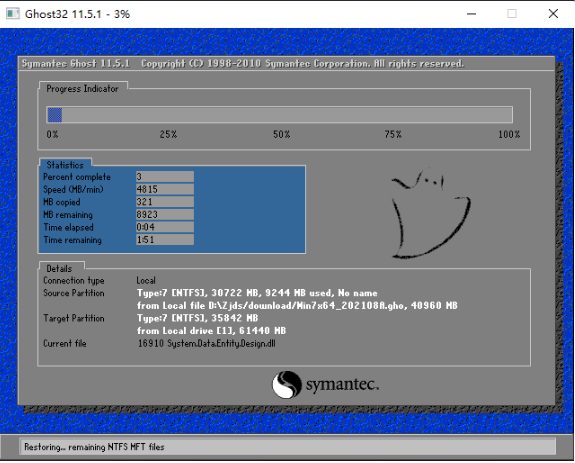The image size is (575, 463).
Task: Select the MB remaining value field
Action: pyautogui.click(x=165, y=214)
